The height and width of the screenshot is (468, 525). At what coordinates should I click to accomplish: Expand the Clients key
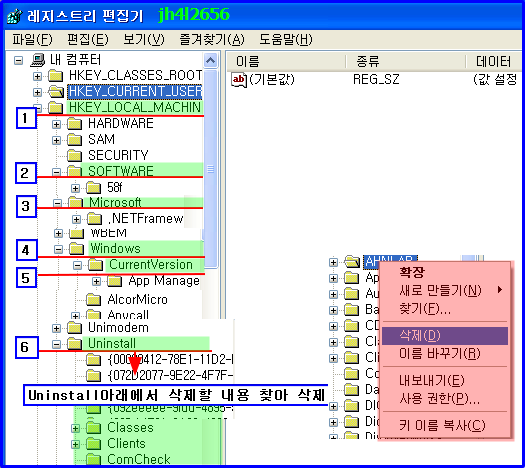coord(75,444)
